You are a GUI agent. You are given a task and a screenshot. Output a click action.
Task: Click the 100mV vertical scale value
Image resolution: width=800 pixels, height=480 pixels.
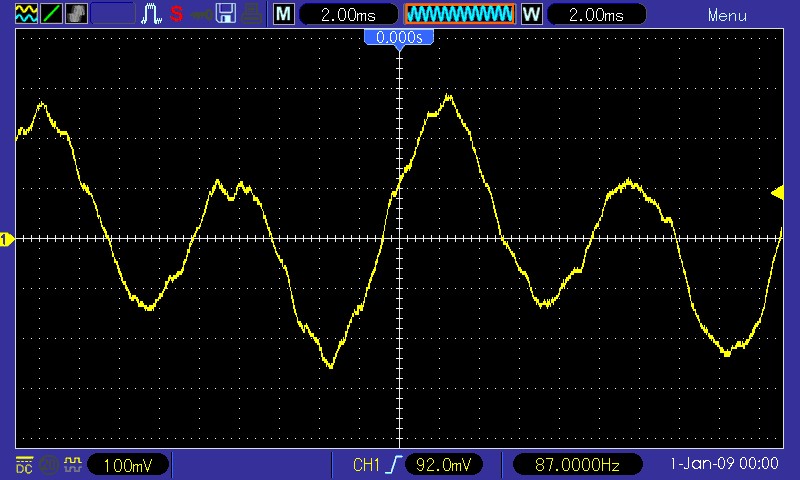tap(128, 465)
